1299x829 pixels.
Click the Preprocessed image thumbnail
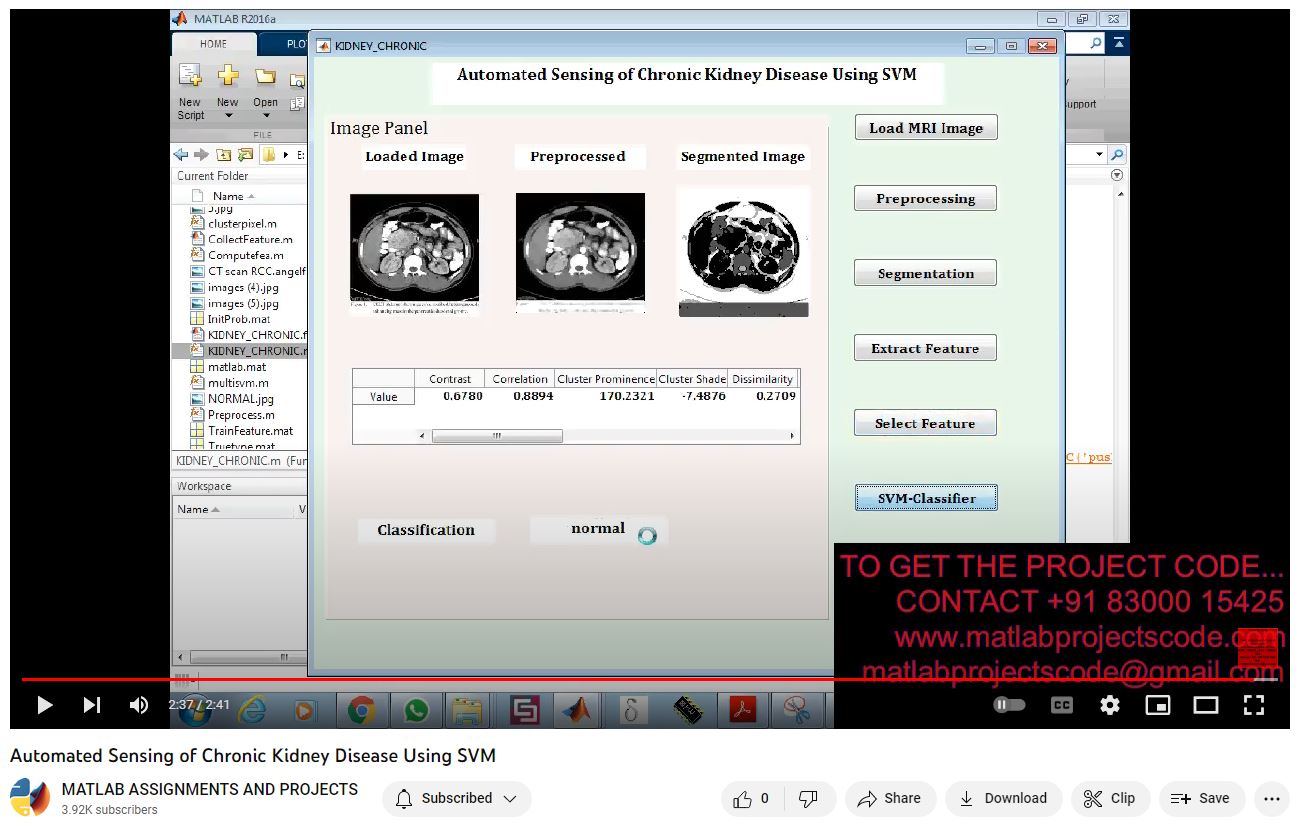coord(580,253)
